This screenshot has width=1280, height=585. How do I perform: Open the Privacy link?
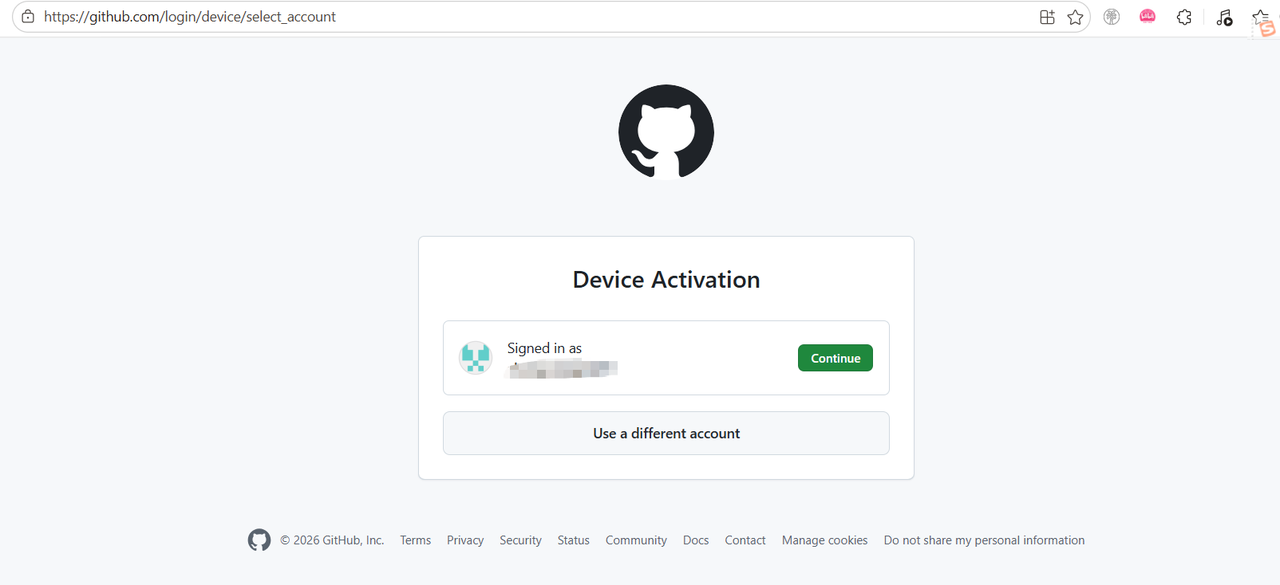465,540
